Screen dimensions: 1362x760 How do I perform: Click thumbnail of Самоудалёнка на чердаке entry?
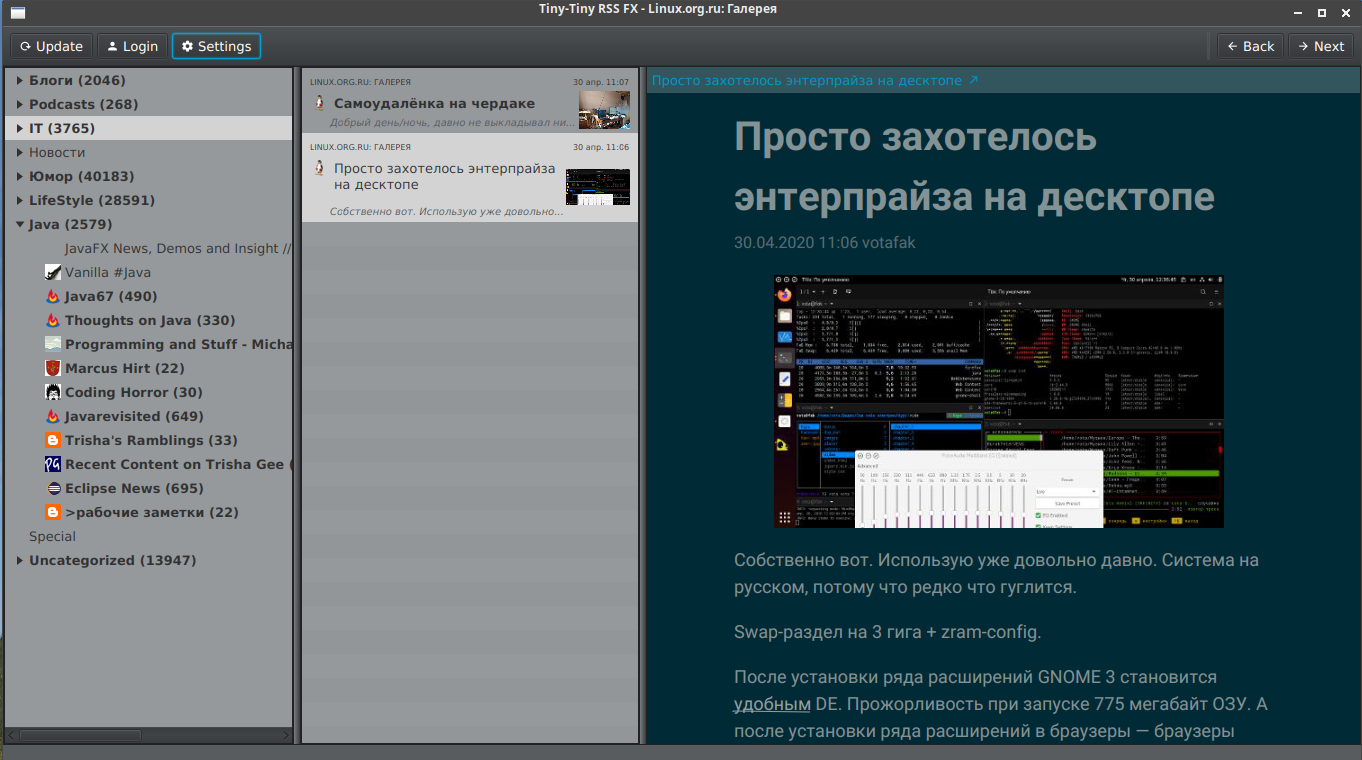(x=604, y=109)
